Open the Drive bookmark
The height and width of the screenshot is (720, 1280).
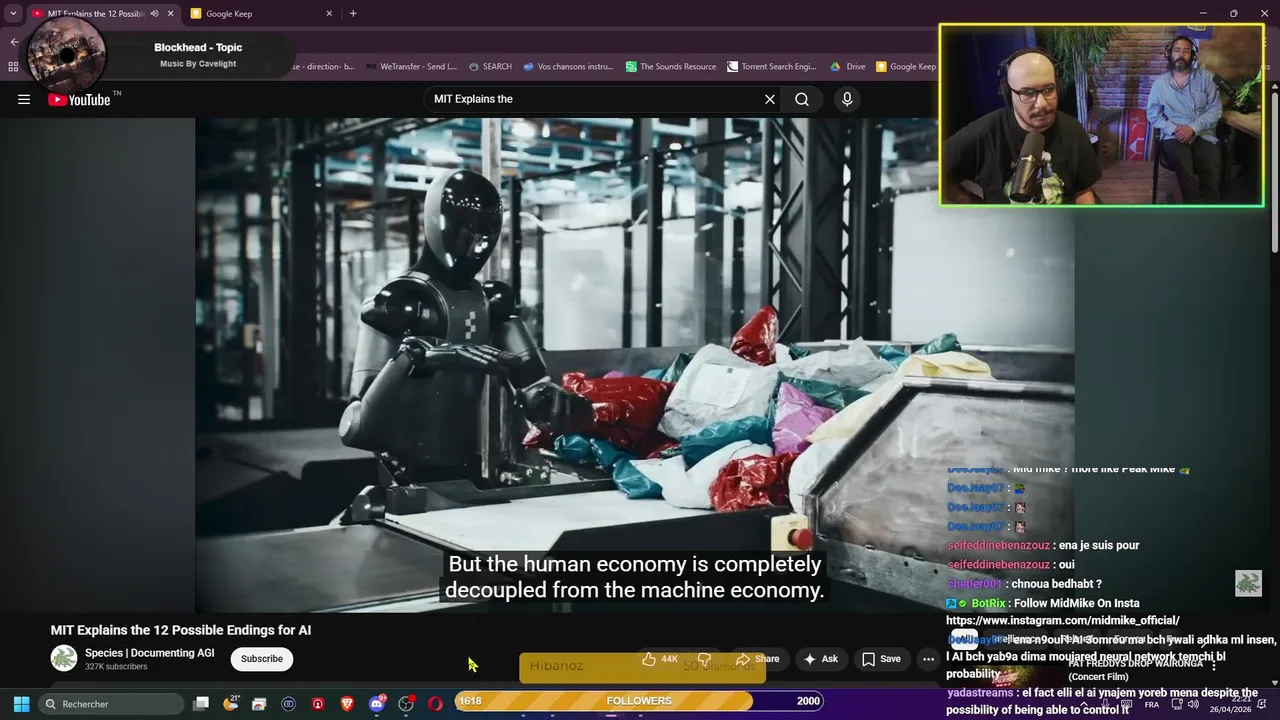click(848, 67)
